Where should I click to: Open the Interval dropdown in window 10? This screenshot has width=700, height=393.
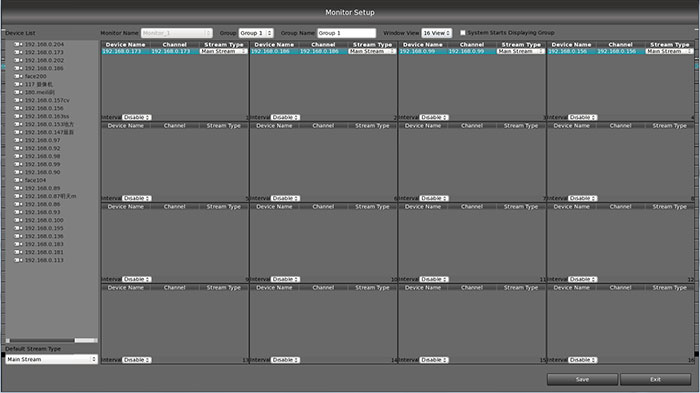click(x=285, y=279)
